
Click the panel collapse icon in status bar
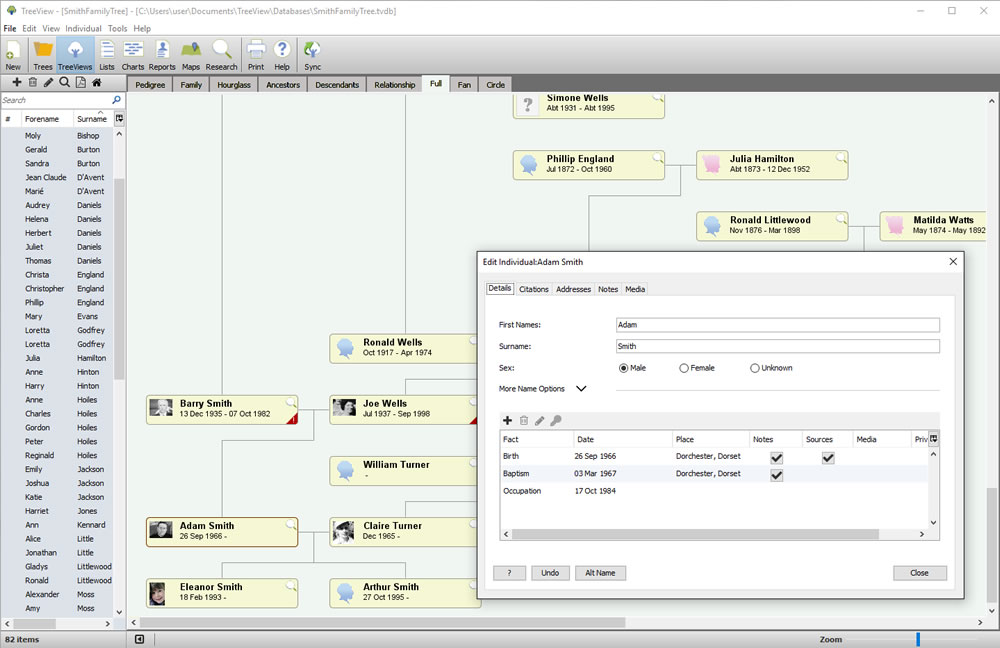click(x=140, y=639)
